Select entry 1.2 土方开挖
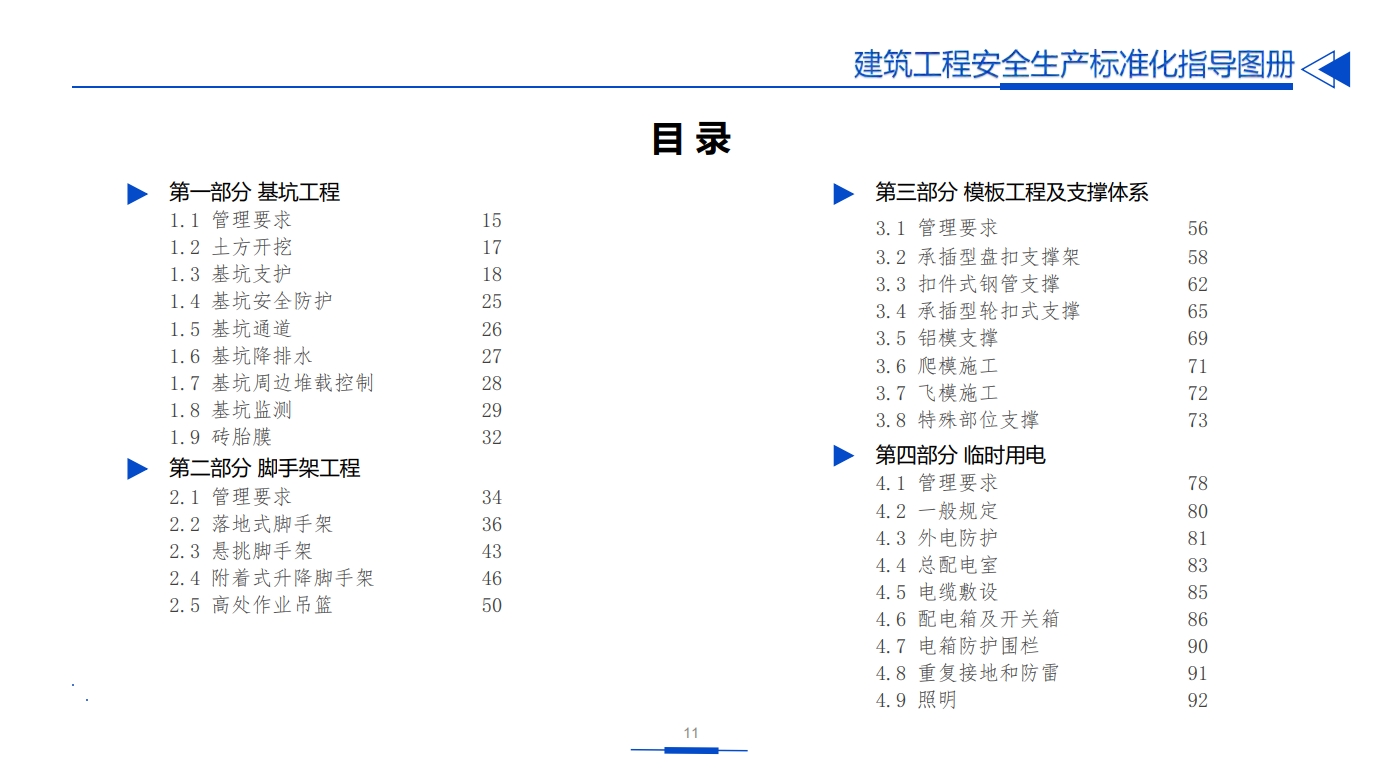 click(230, 247)
